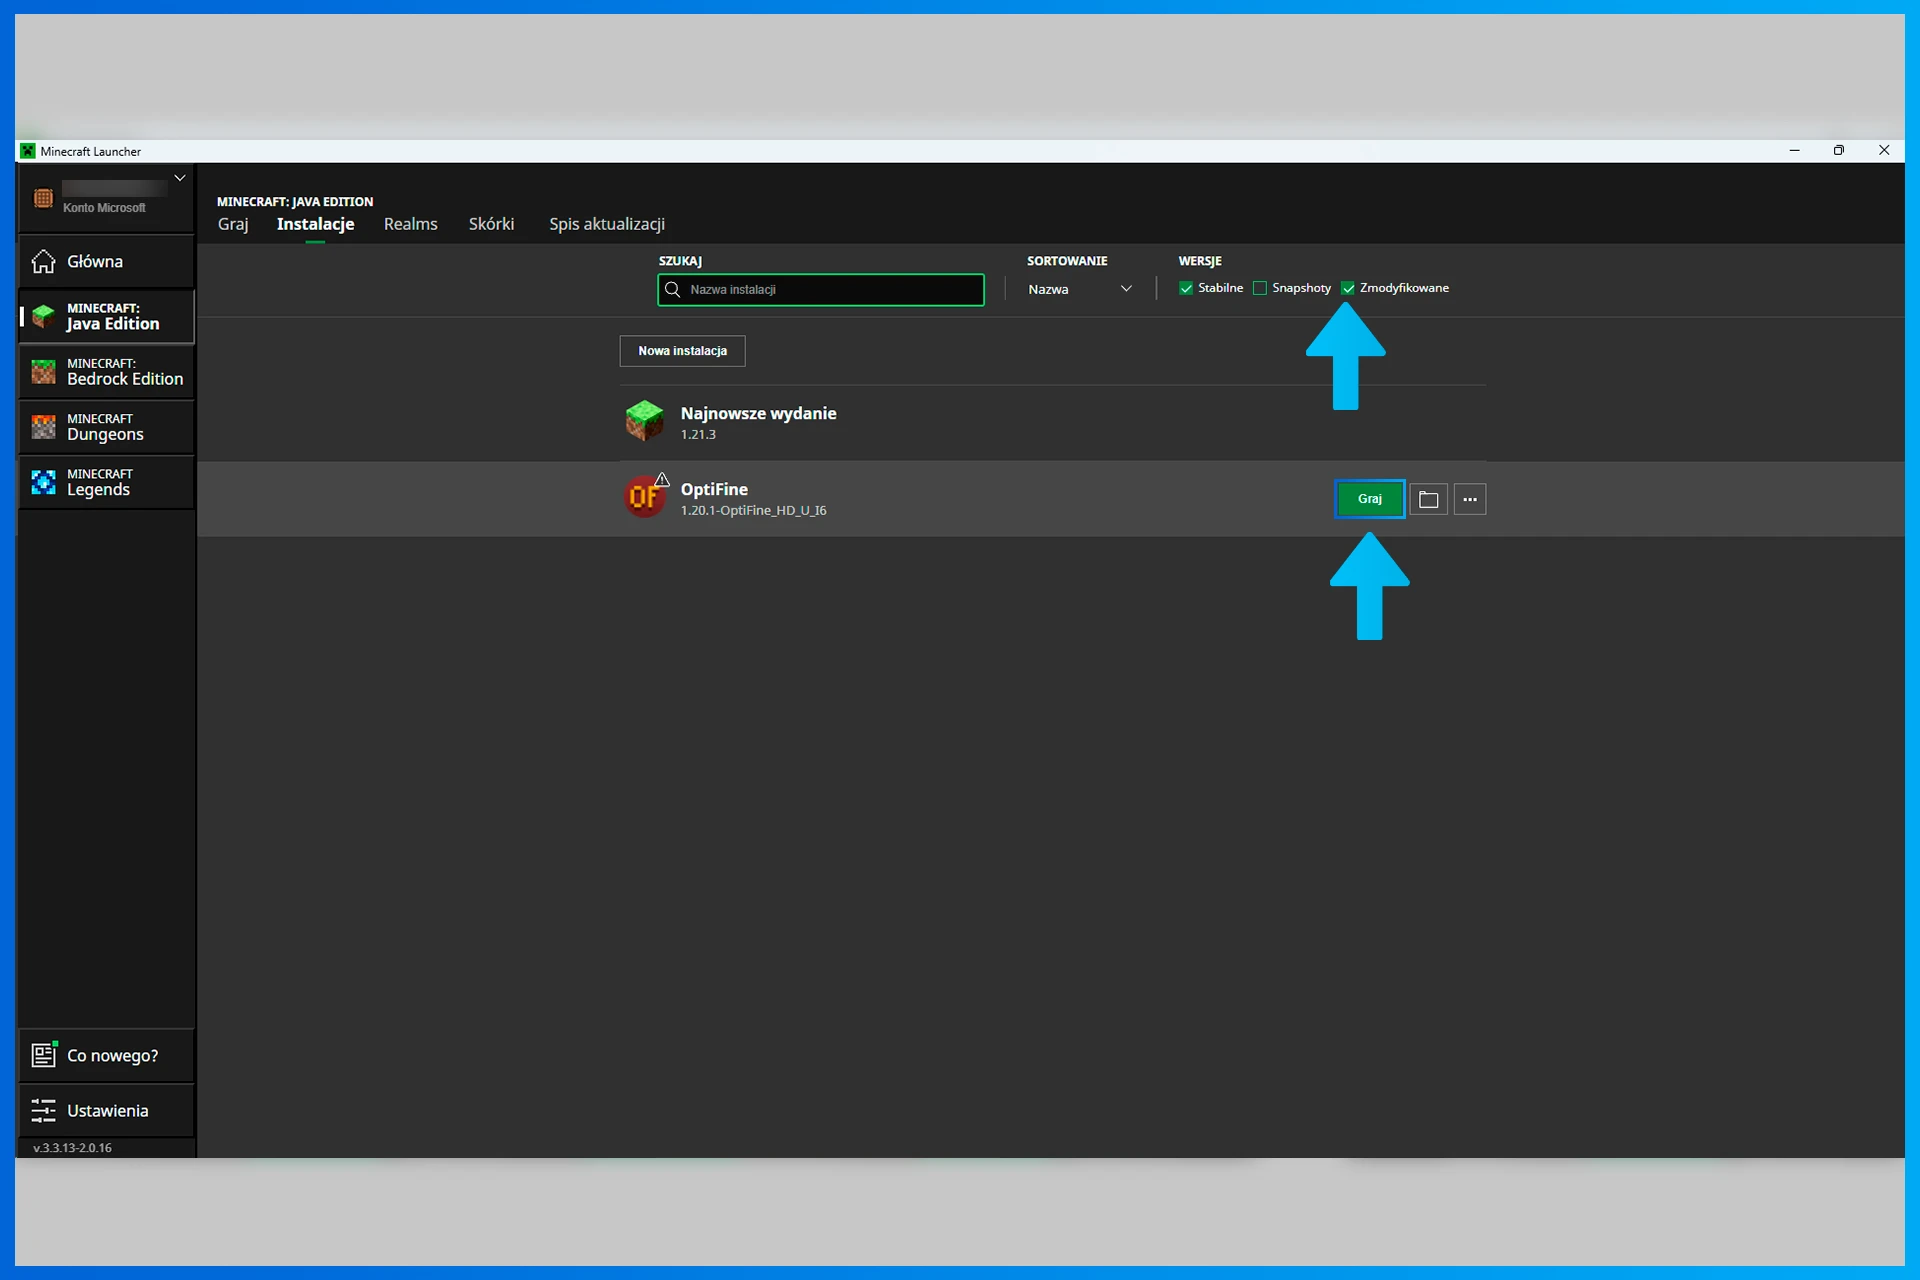The width and height of the screenshot is (1920, 1280).
Task: Click the green Graj button for OptiFine
Action: (1369, 499)
